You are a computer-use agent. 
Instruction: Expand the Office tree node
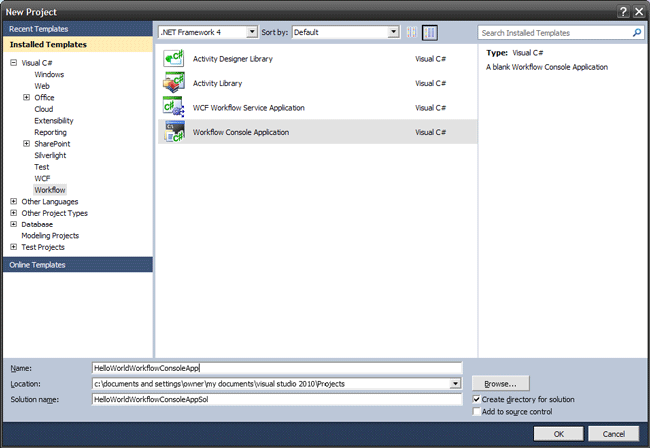(x=27, y=97)
